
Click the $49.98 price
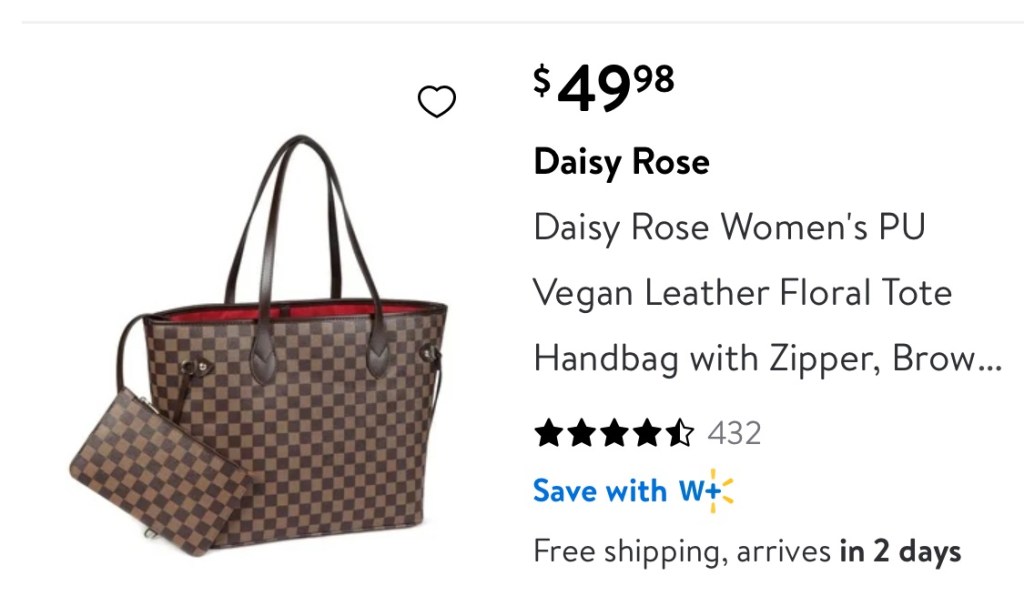[603, 87]
